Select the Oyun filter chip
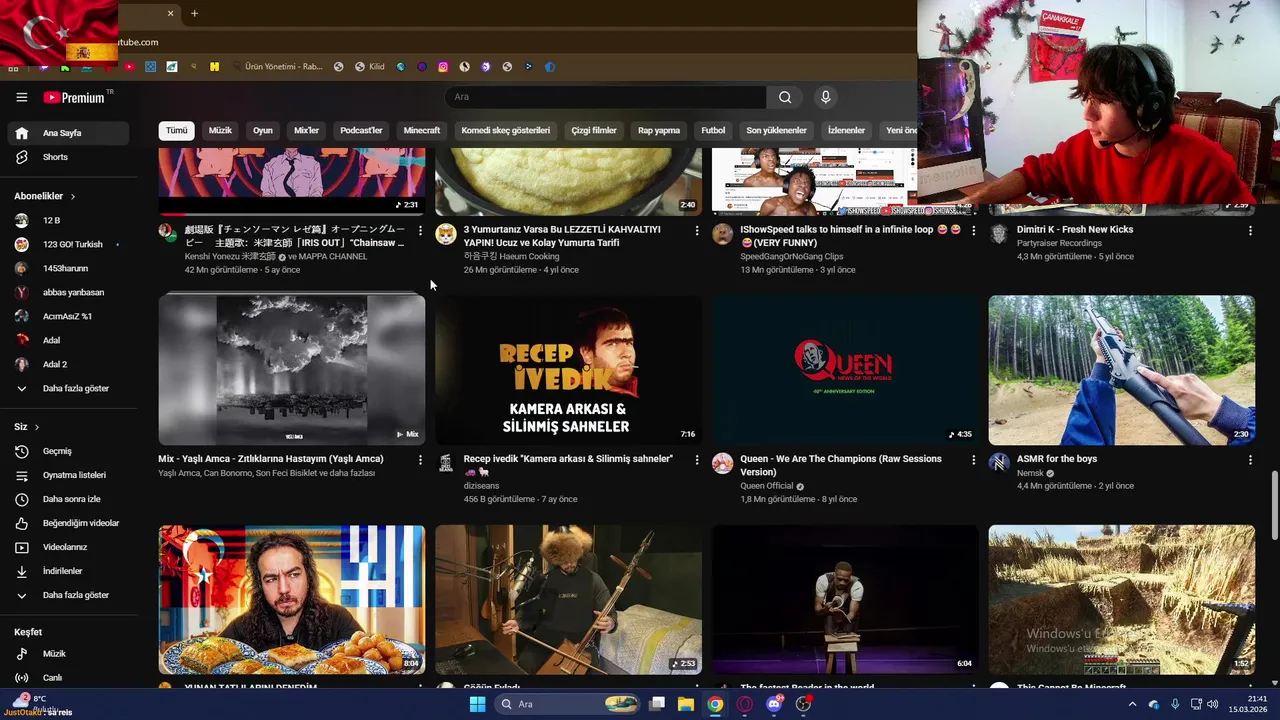This screenshot has width=1280, height=720. 263,130
